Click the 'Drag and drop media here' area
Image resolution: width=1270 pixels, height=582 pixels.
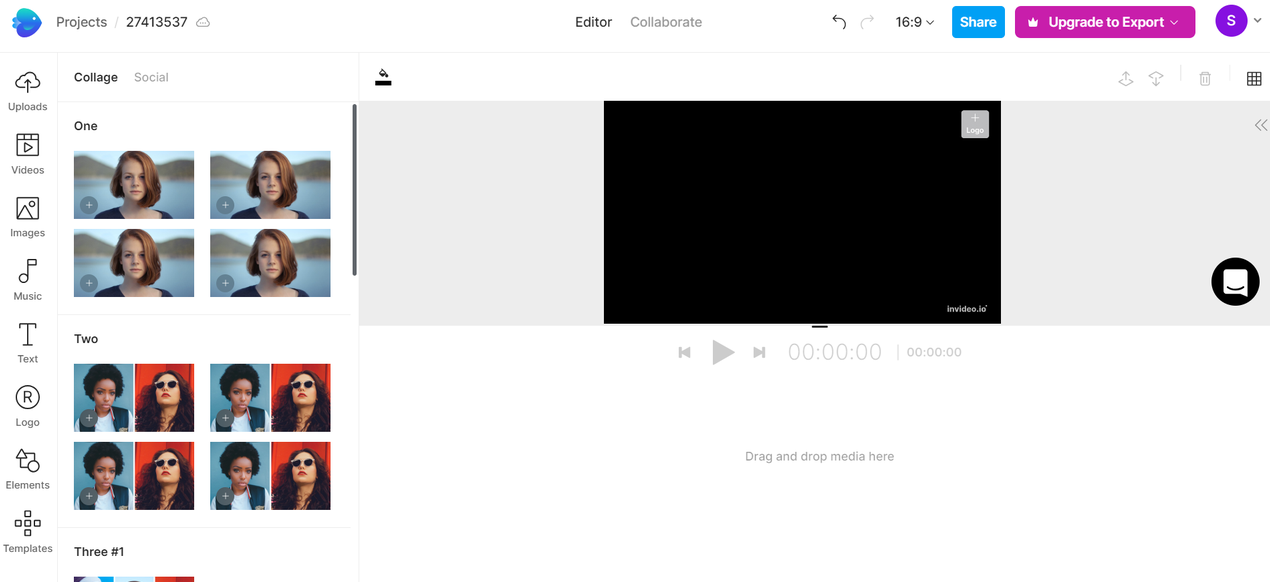[819, 456]
